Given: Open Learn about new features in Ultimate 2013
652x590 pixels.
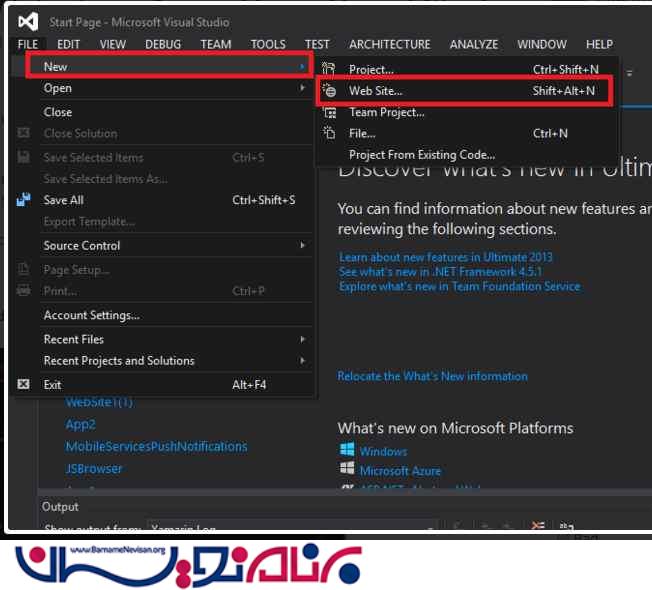Looking at the screenshot, I should pos(445,257).
